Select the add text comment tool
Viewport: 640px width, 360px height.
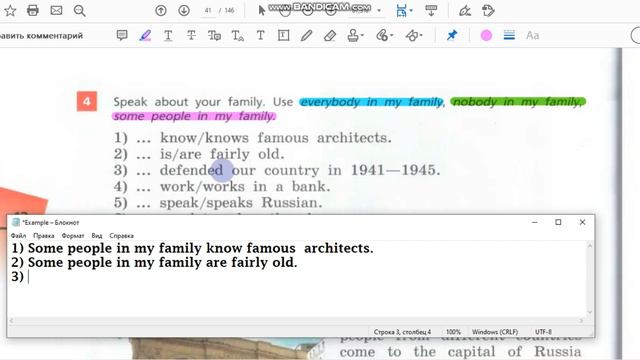[x=260, y=36]
